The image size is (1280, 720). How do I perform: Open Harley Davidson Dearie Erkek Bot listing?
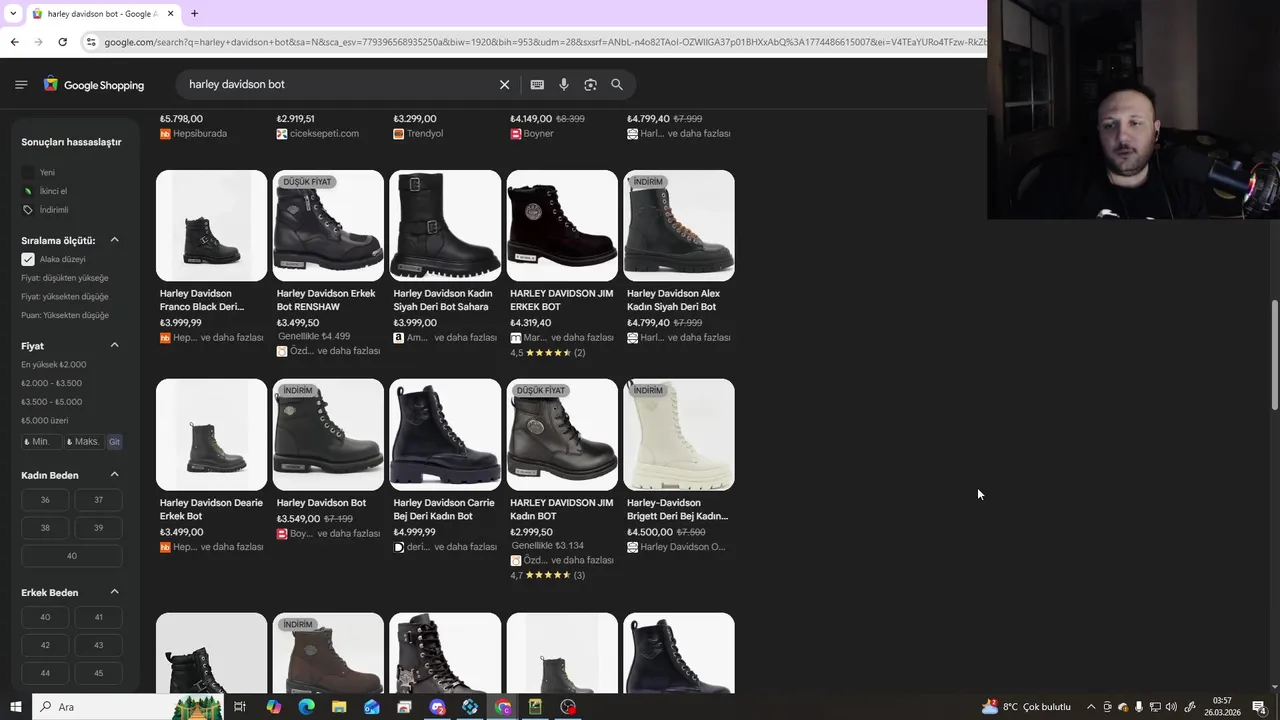pos(212,434)
